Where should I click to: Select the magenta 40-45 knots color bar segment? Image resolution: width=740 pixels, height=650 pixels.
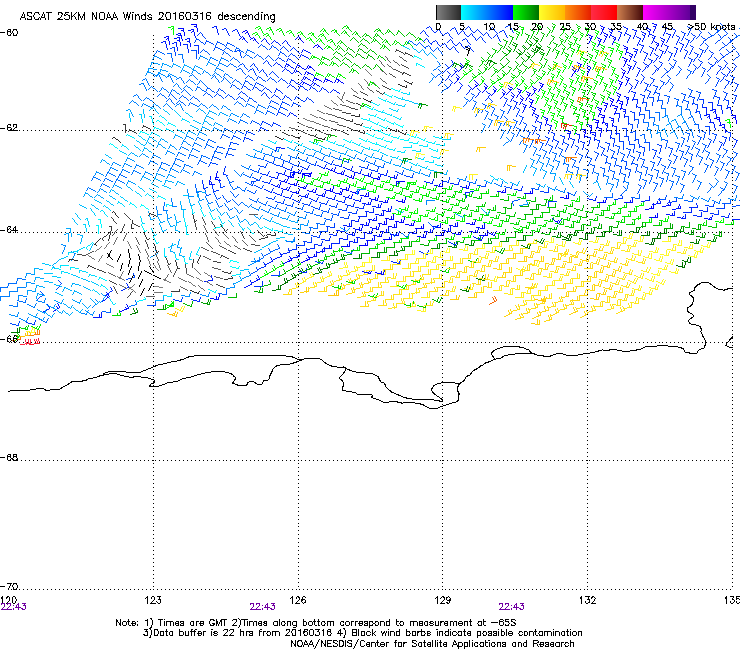(656, 12)
